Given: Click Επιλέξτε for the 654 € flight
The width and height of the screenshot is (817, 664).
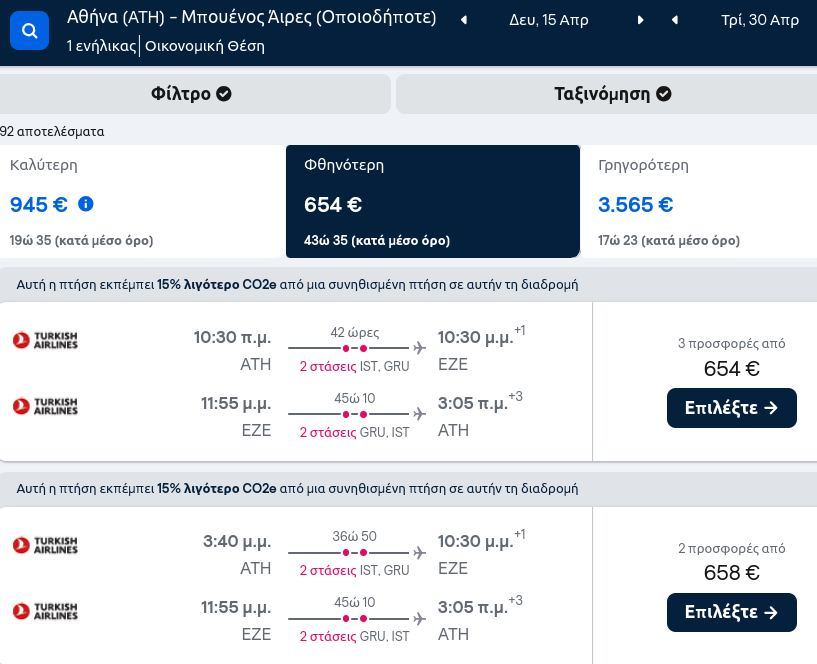Looking at the screenshot, I should tap(731, 408).
